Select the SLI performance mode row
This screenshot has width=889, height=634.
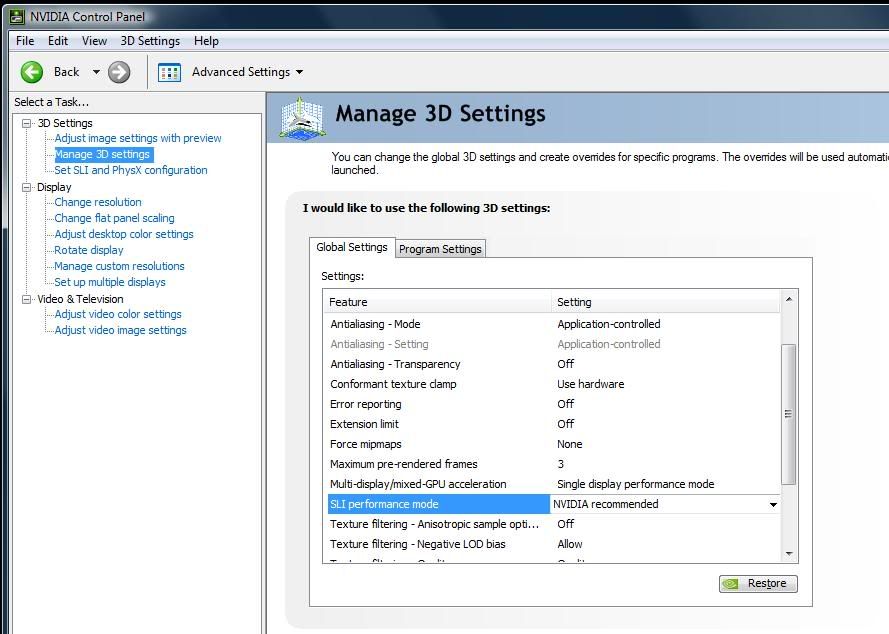(554, 504)
